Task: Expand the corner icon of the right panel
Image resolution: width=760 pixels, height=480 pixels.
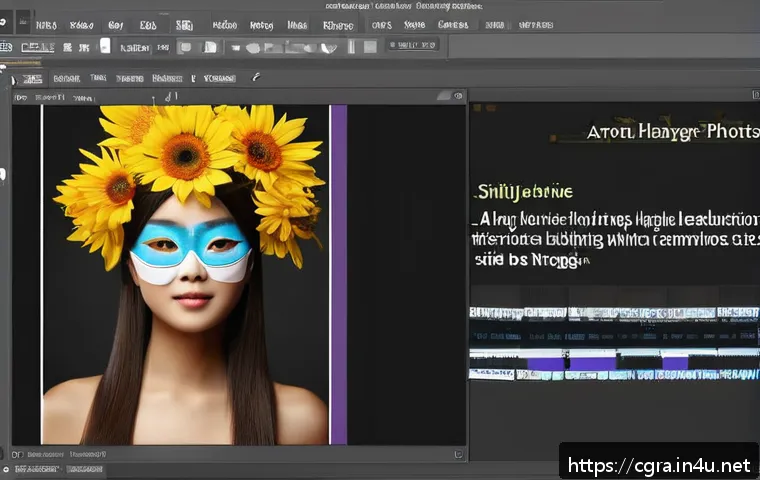Action: 756,94
